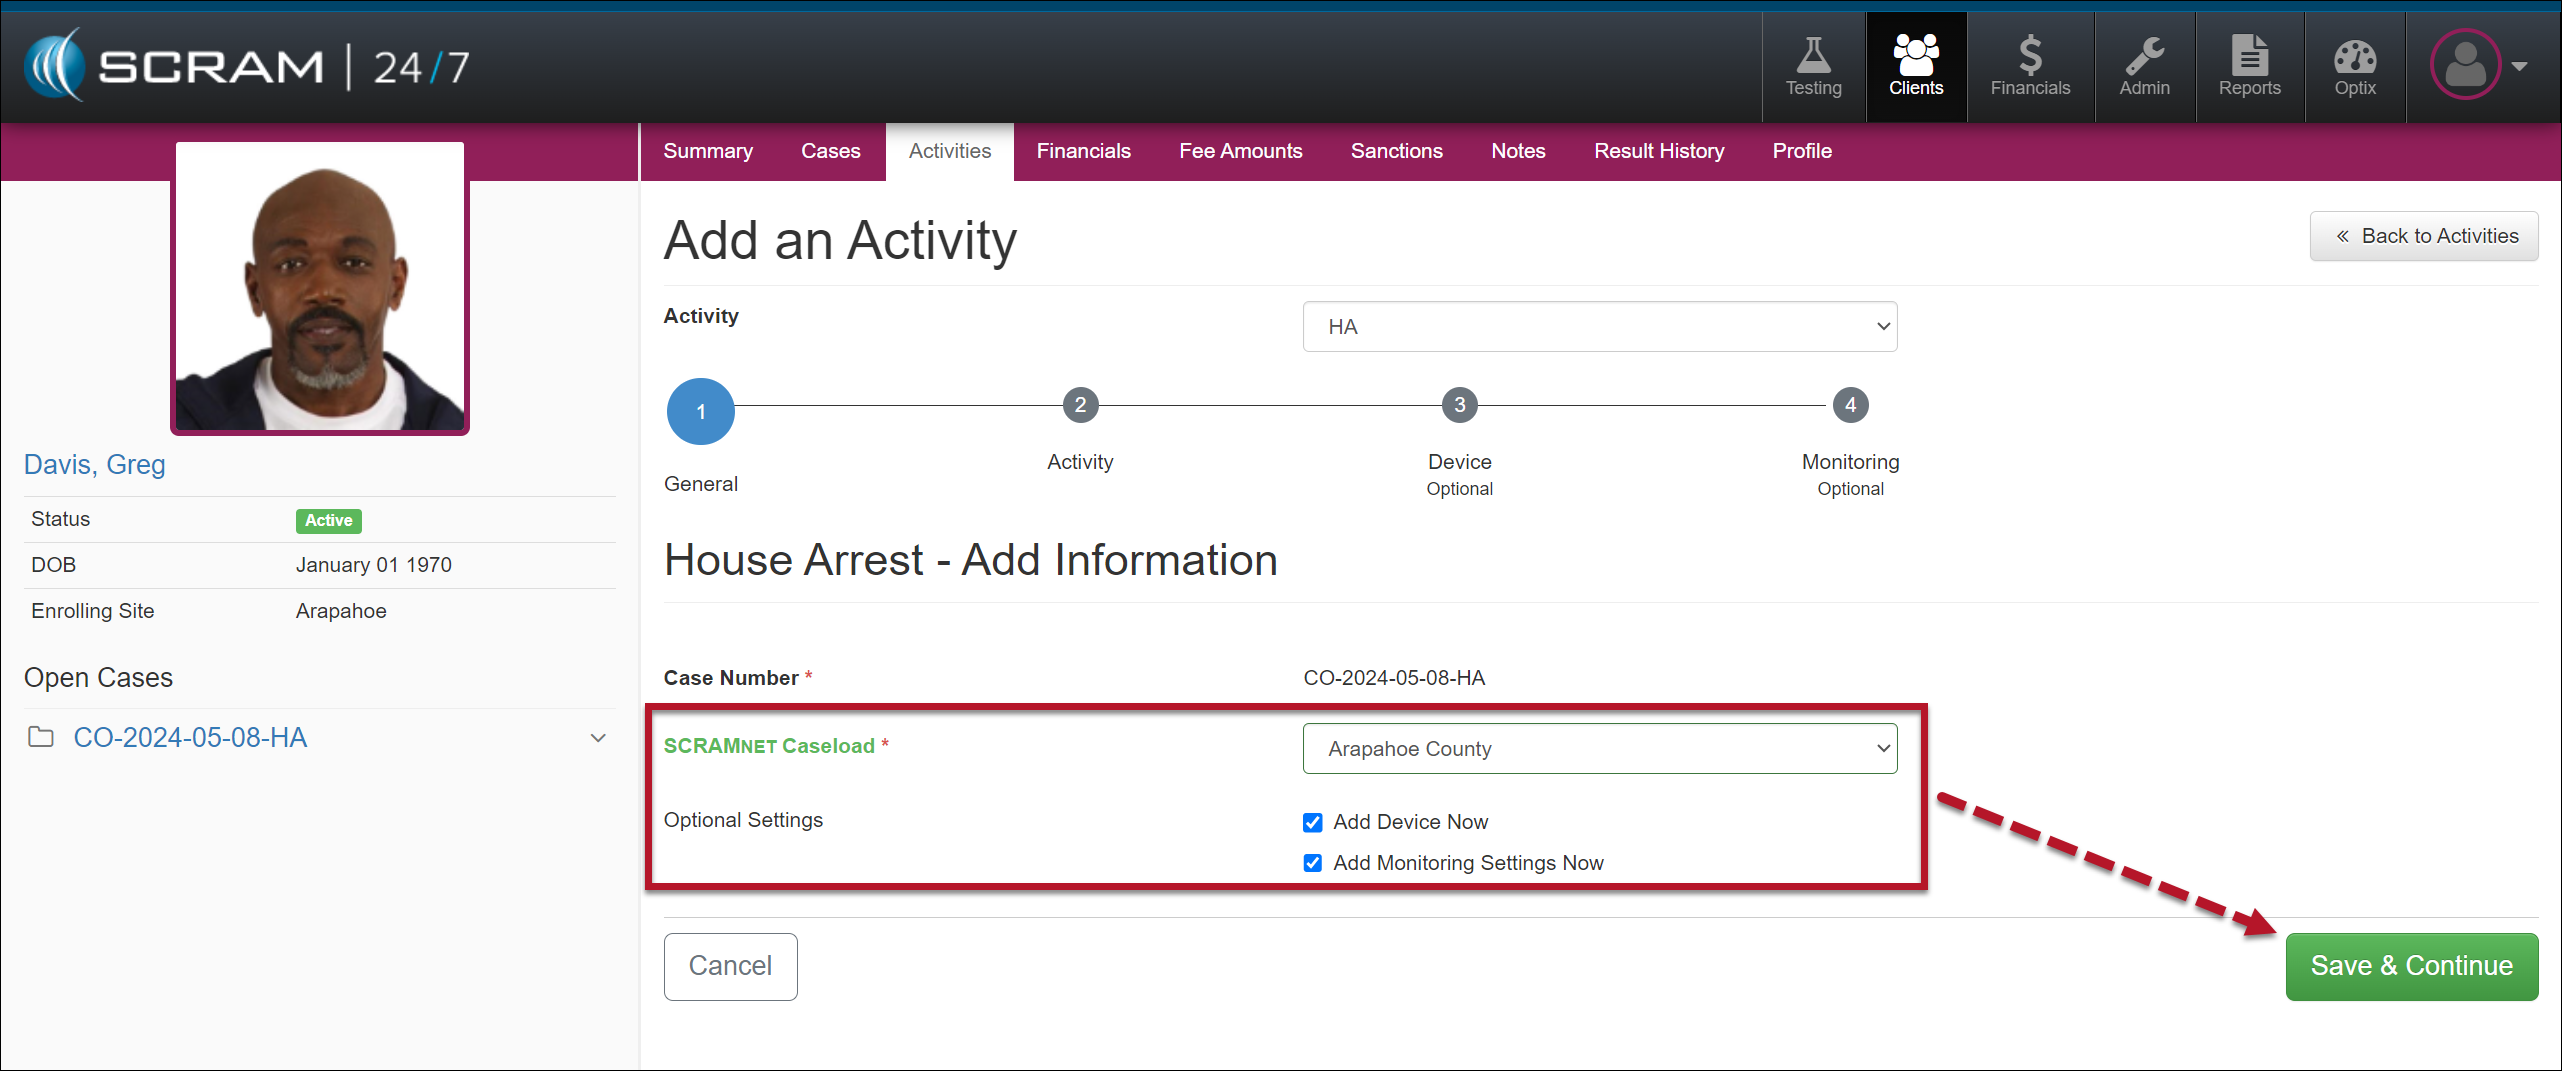
Task: Click step 3 Device progress marker
Action: pyautogui.click(x=1459, y=405)
